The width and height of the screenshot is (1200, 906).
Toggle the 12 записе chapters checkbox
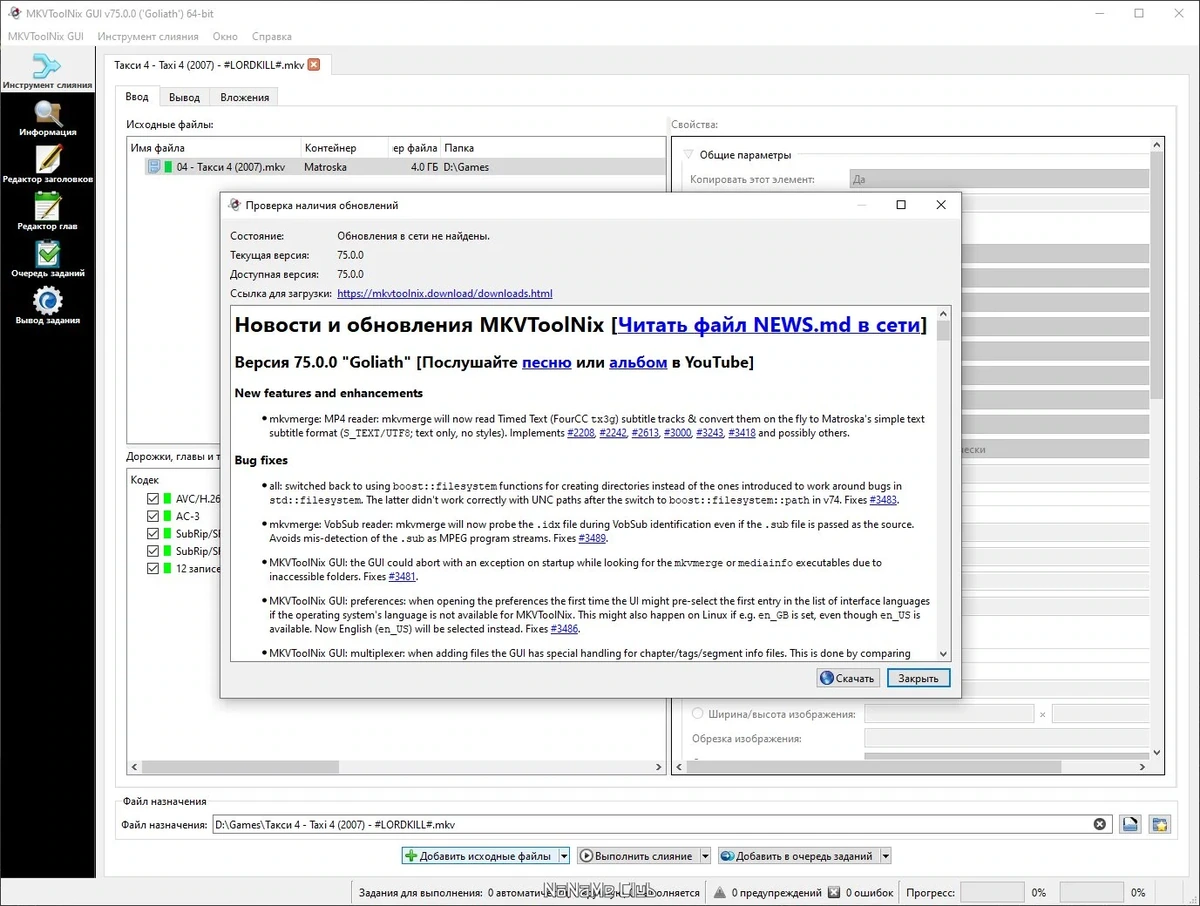[x=153, y=568]
